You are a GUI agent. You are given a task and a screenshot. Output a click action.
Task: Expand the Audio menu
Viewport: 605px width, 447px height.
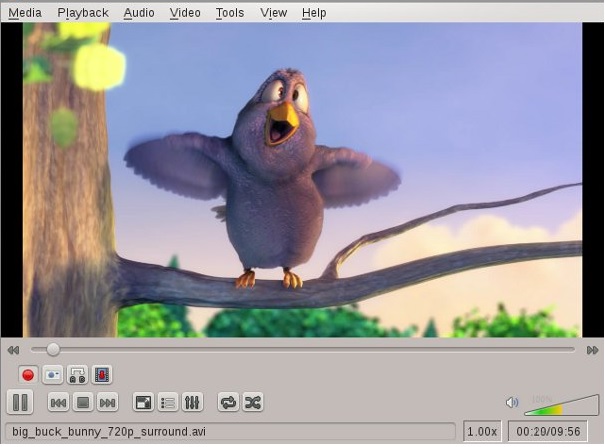point(139,13)
